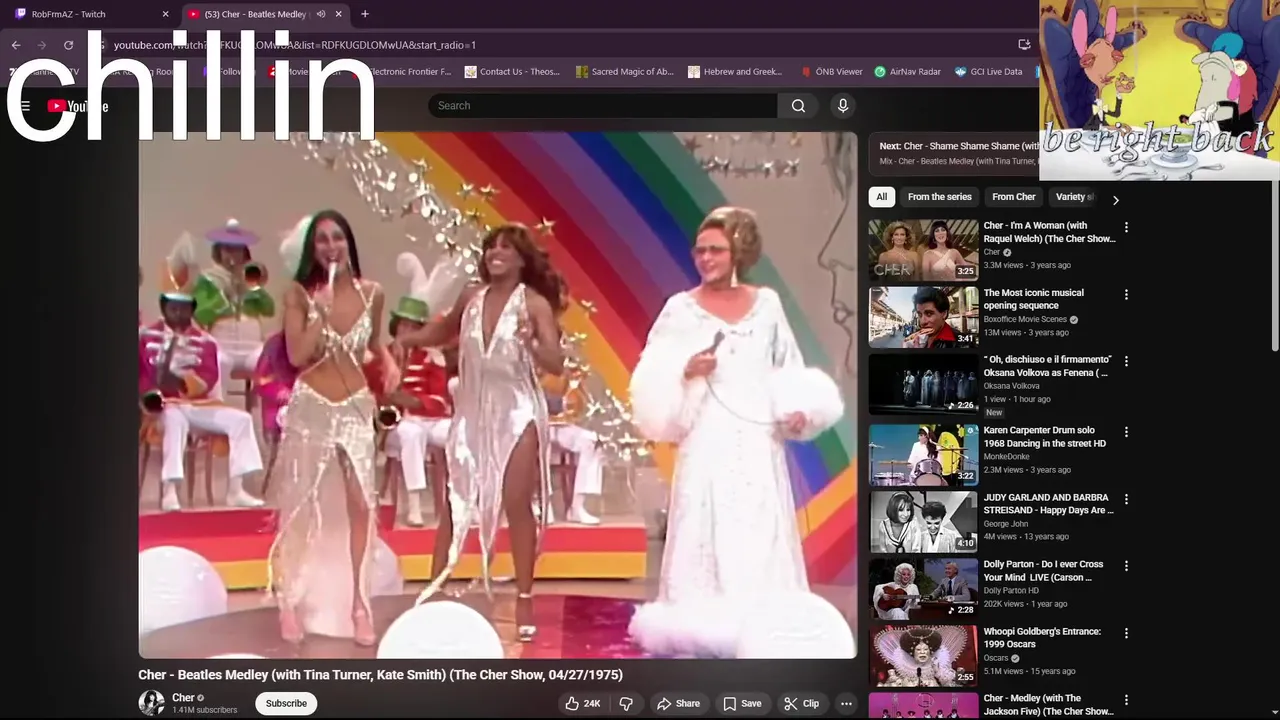Click the 1.41M subscribers text

point(205,710)
